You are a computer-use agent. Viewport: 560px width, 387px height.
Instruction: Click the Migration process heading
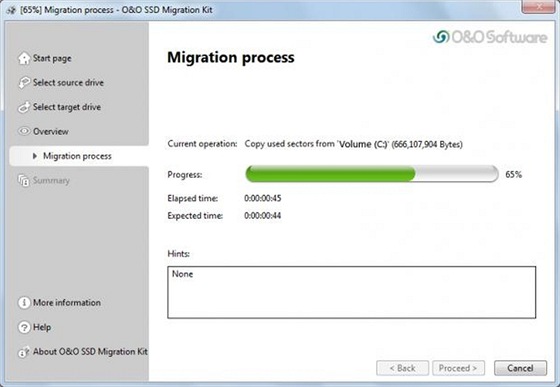point(231,57)
